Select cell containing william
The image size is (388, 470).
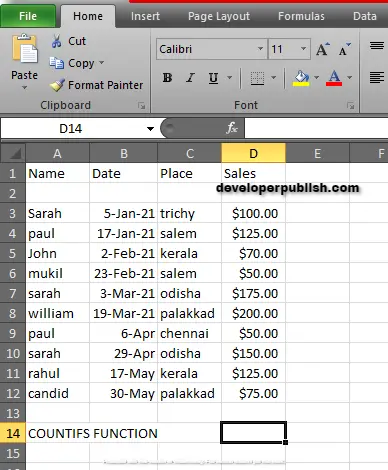click(x=57, y=313)
